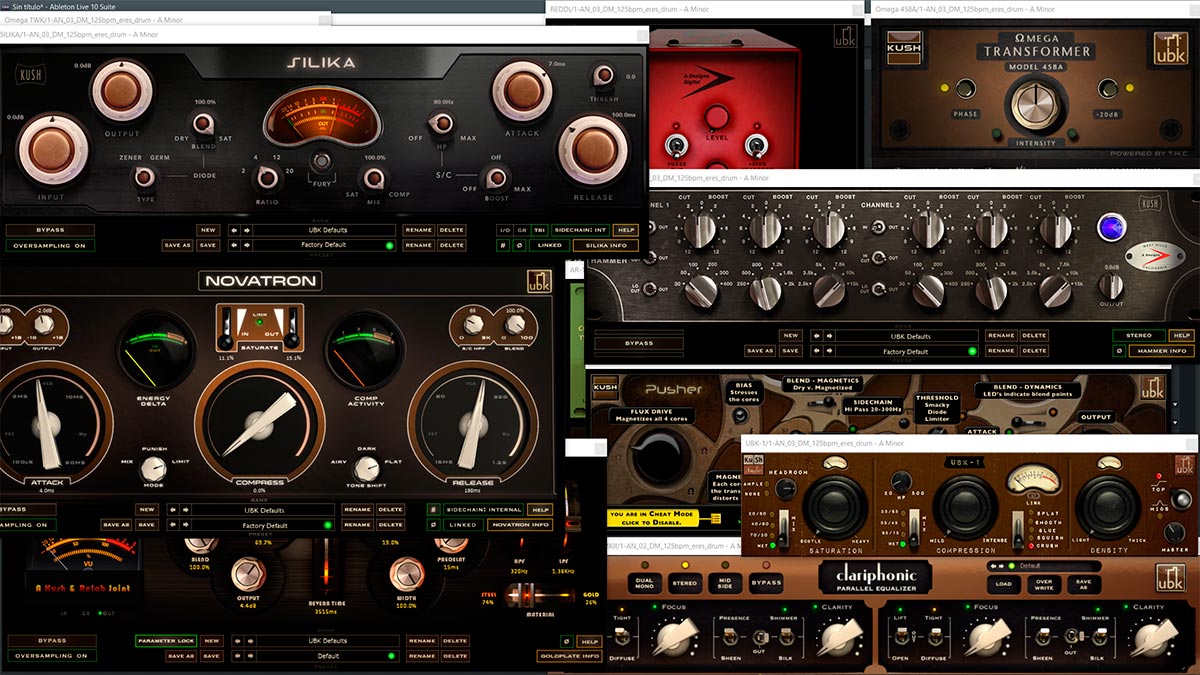Toggle Bypass in the Hammer plugin
This screenshot has height=675, width=1200.
[638, 343]
